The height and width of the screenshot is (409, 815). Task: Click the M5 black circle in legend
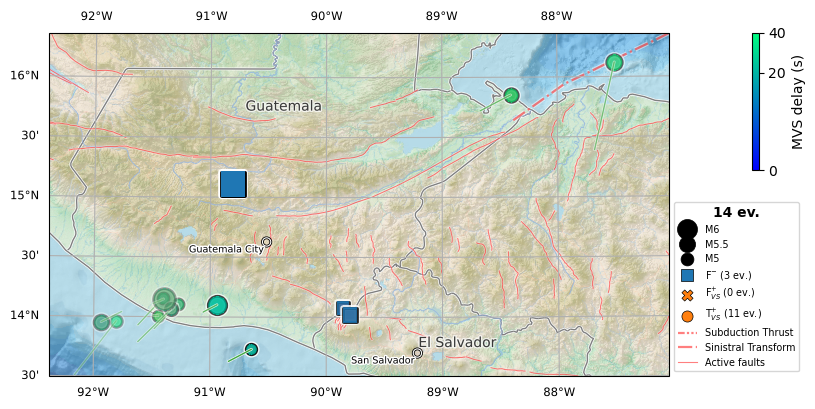[687, 258]
